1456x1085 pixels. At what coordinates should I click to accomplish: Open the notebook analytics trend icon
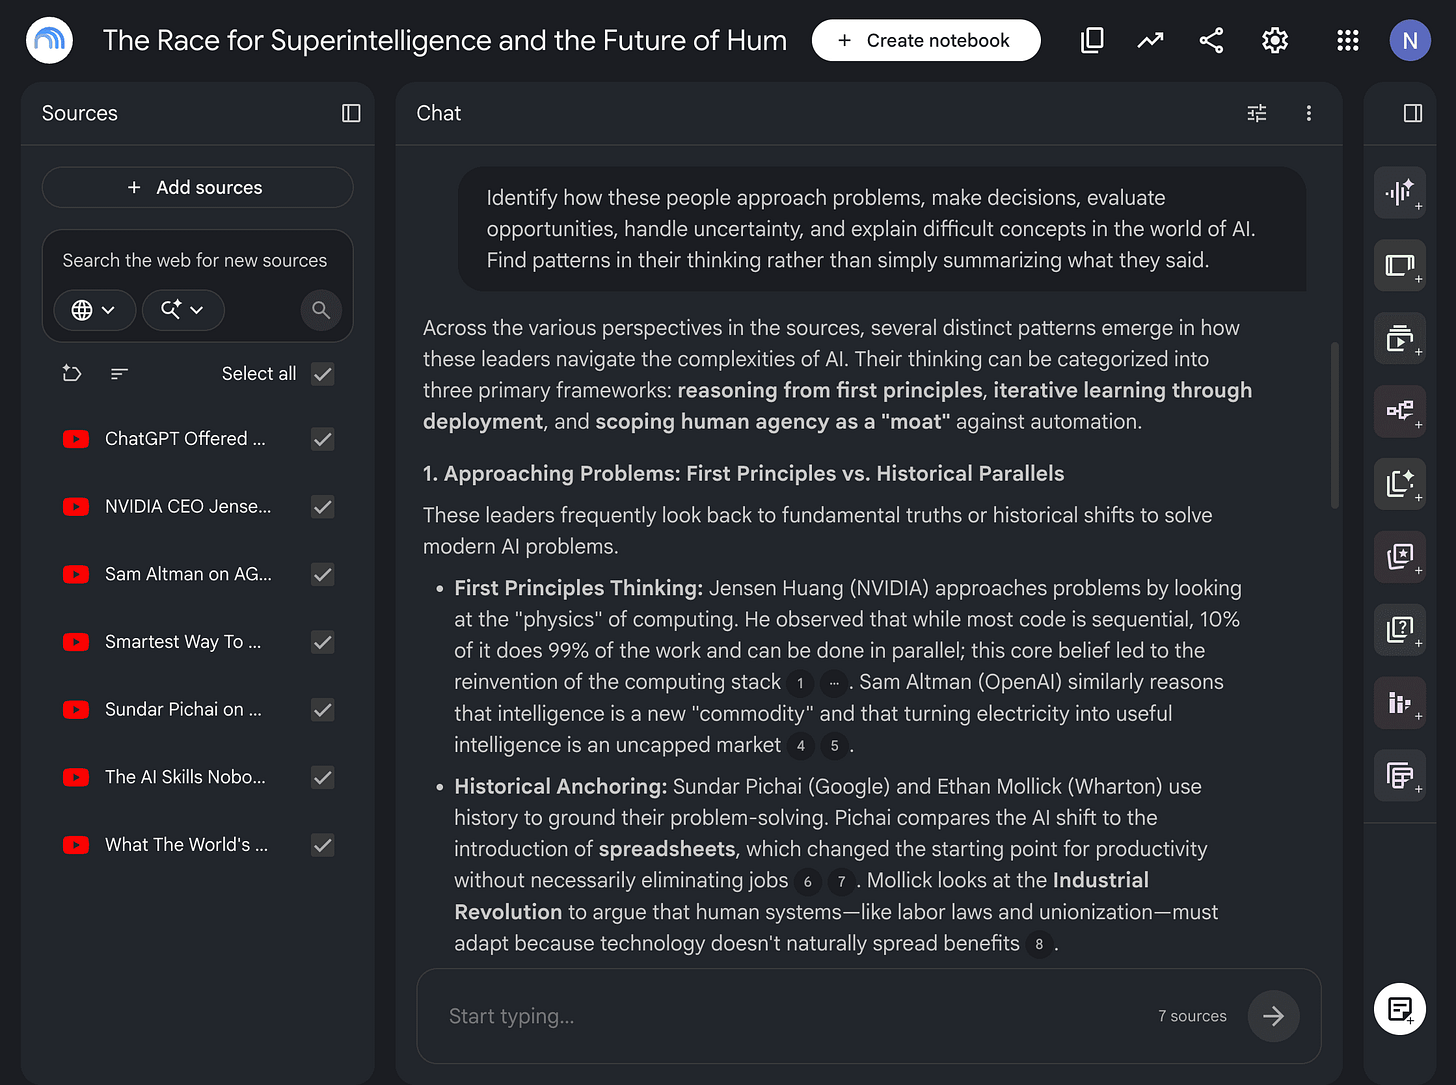click(x=1150, y=40)
